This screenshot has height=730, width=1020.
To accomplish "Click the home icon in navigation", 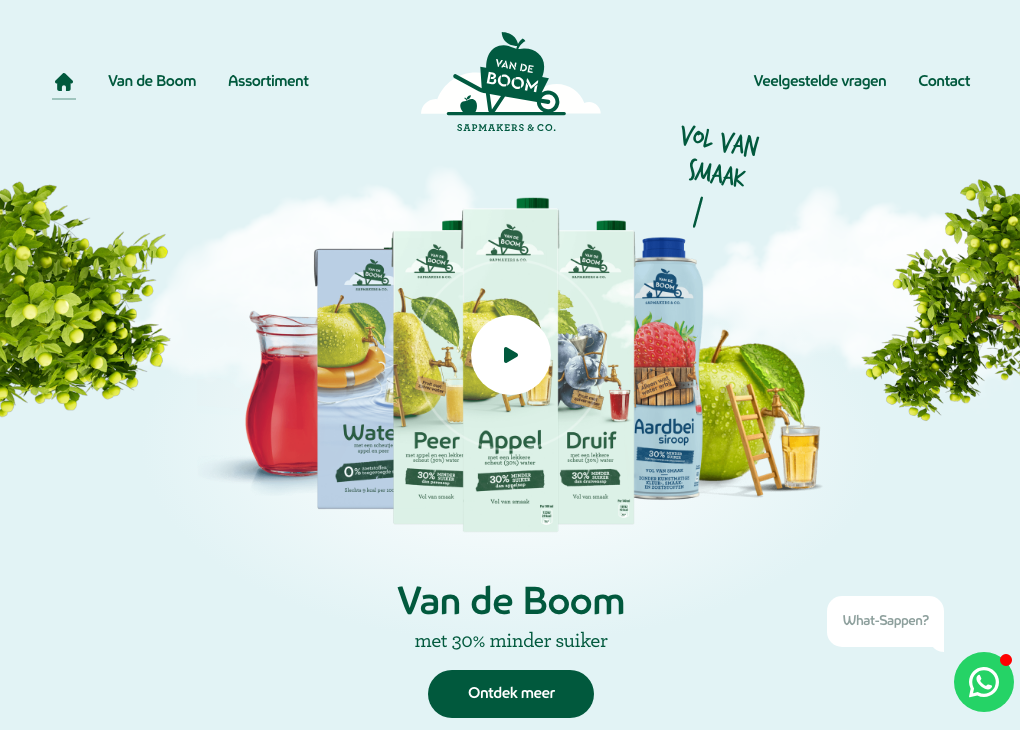I will tap(64, 82).
